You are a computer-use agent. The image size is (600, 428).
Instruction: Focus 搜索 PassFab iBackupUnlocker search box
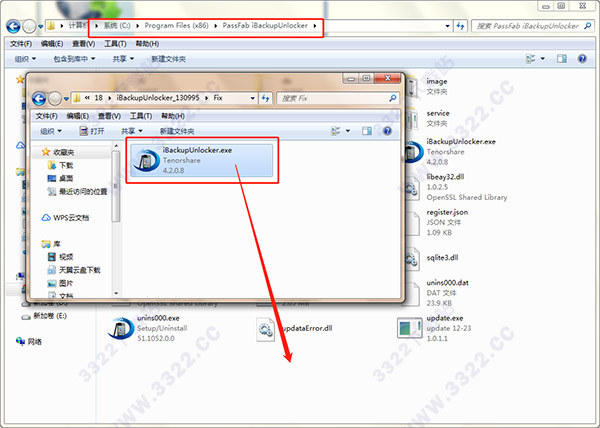click(533, 26)
